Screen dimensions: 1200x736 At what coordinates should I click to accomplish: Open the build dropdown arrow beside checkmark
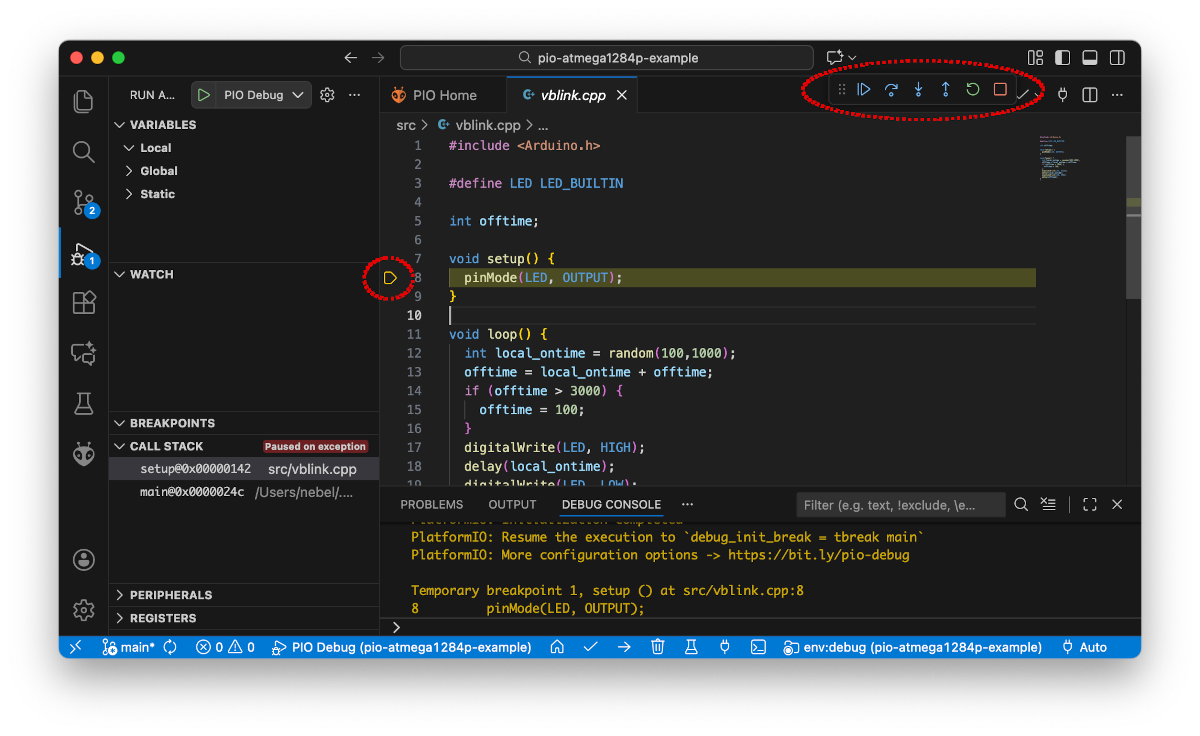1038,95
